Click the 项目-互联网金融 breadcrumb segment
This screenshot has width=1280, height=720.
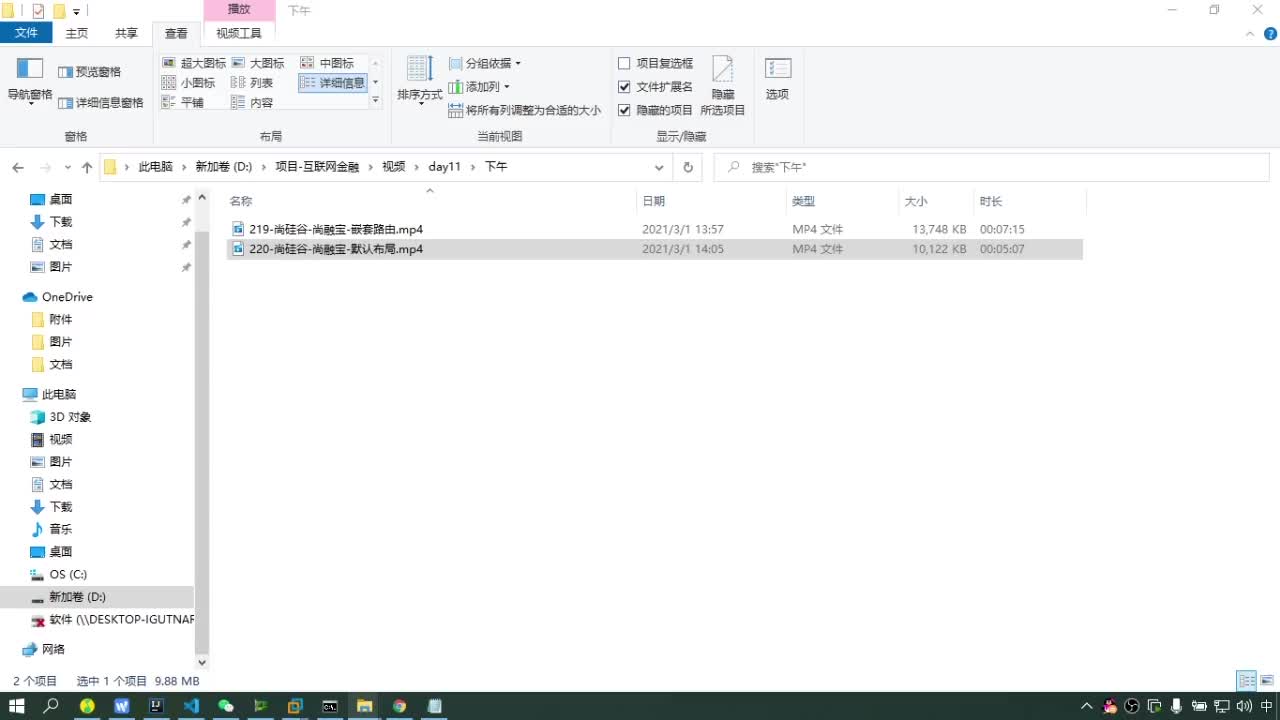click(x=317, y=167)
